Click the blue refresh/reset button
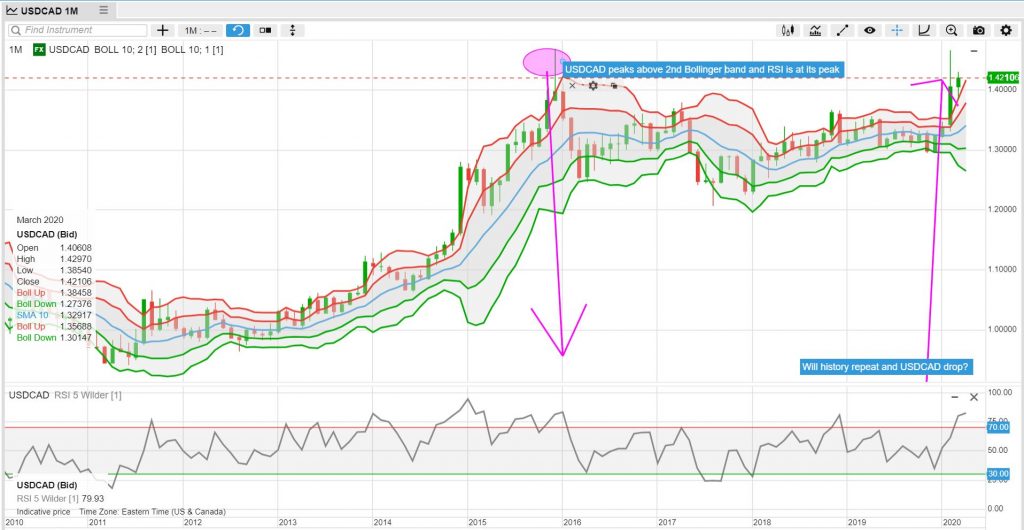This screenshot has height=530, width=1024. click(x=238, y=31)
